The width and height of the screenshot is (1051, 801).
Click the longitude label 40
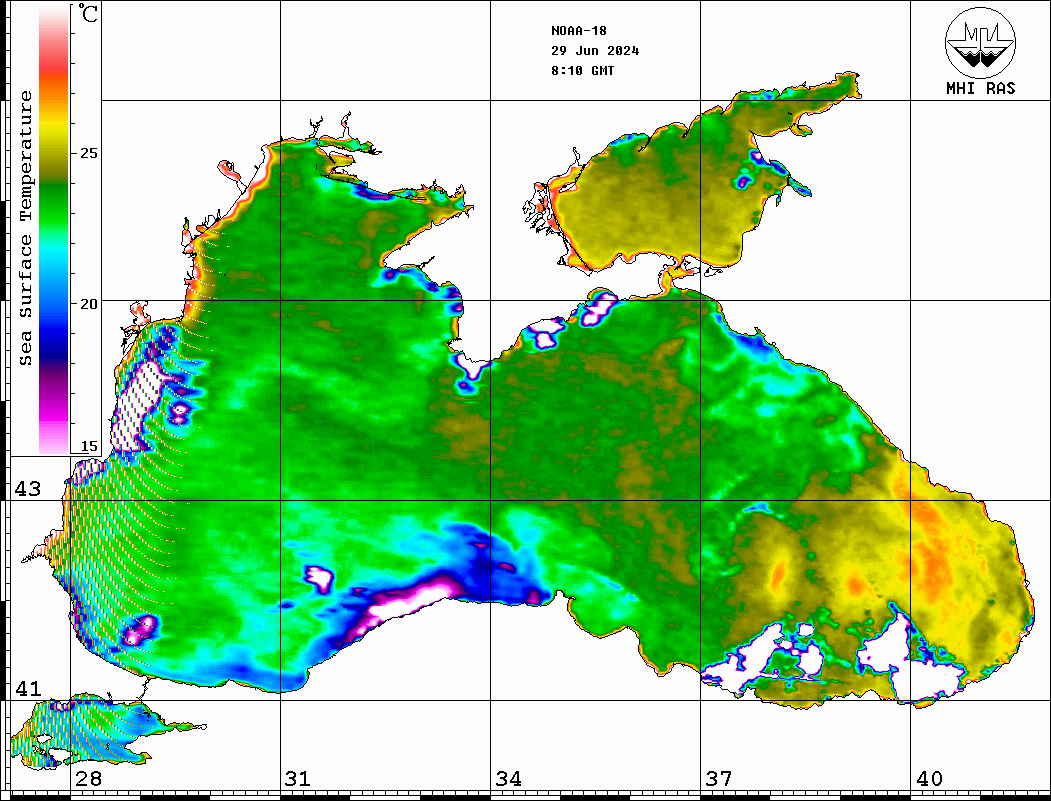coord(929,779)
